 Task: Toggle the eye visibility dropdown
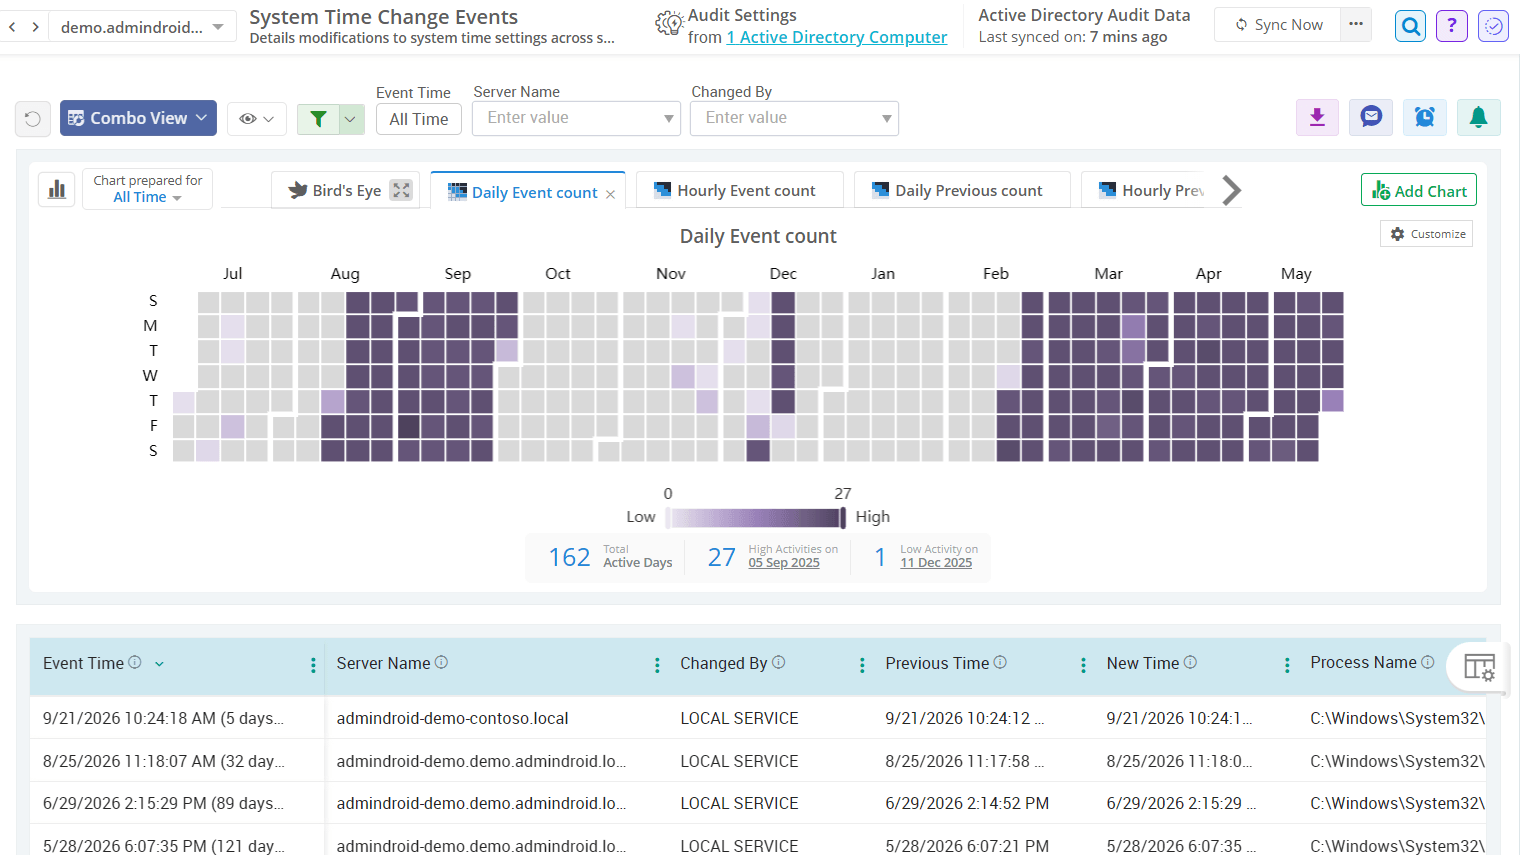tap(257, 119)
